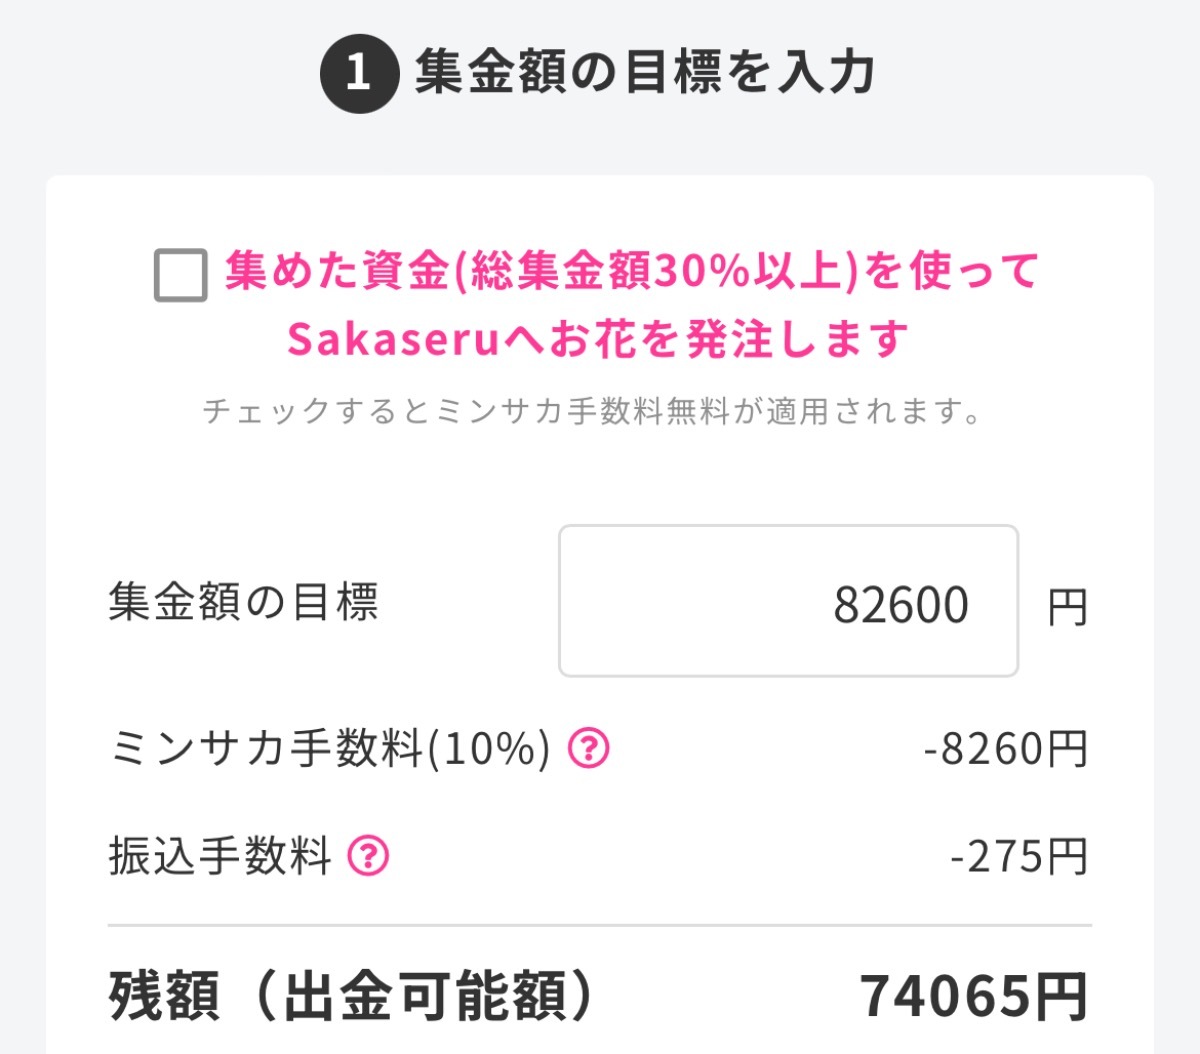The width and height of the screenshot is (1200, 1054).
Task: Click the -8260円 fee amount
Action: tap(1005, 748)
